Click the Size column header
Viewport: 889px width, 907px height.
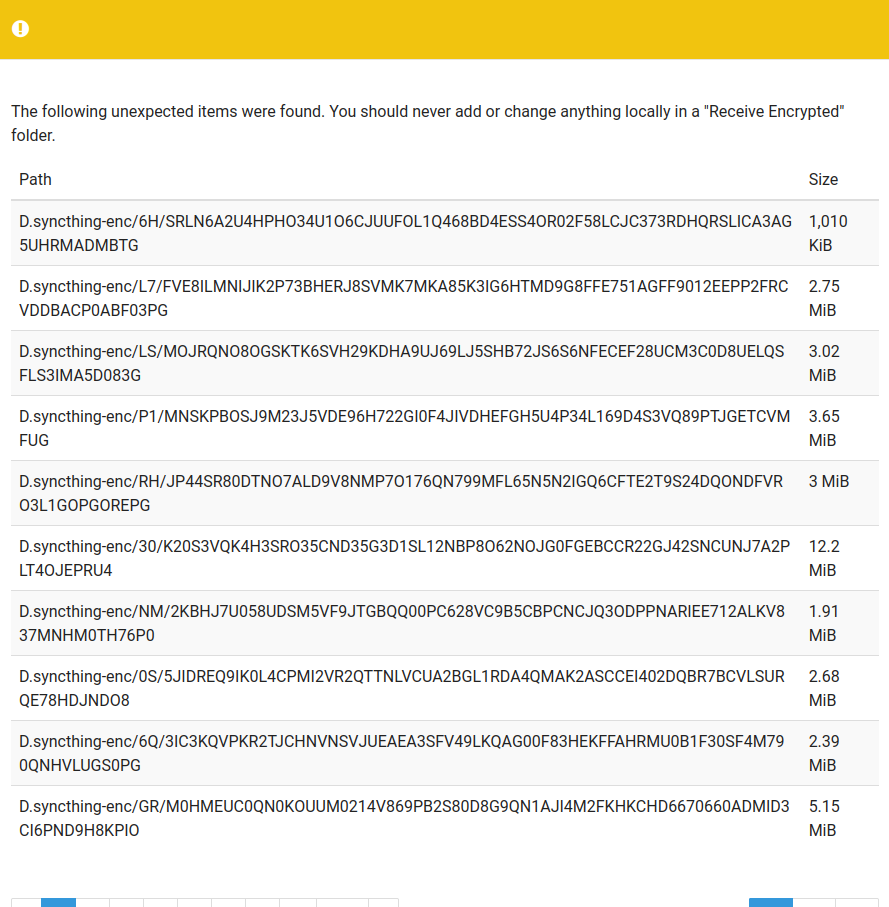coord(823,179)
